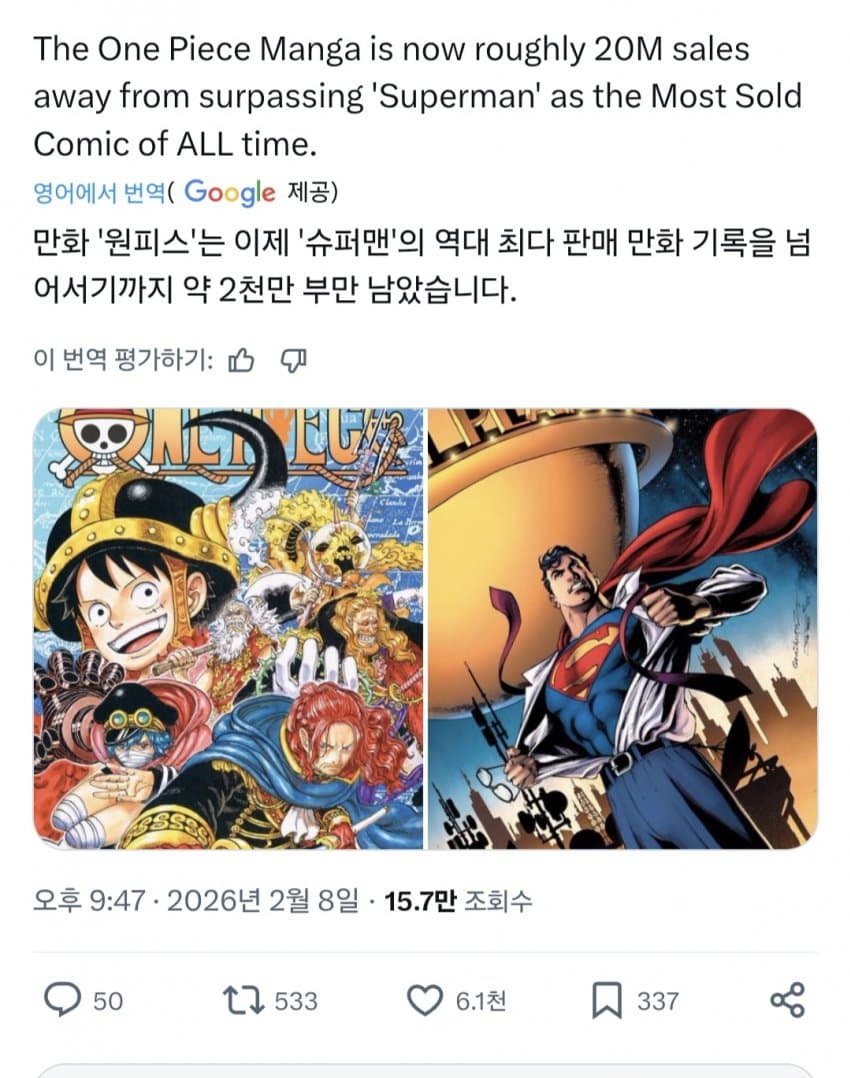850x1078 pixels.
Task: Click the Google logo in translation credit
Action: click(230, 193)
